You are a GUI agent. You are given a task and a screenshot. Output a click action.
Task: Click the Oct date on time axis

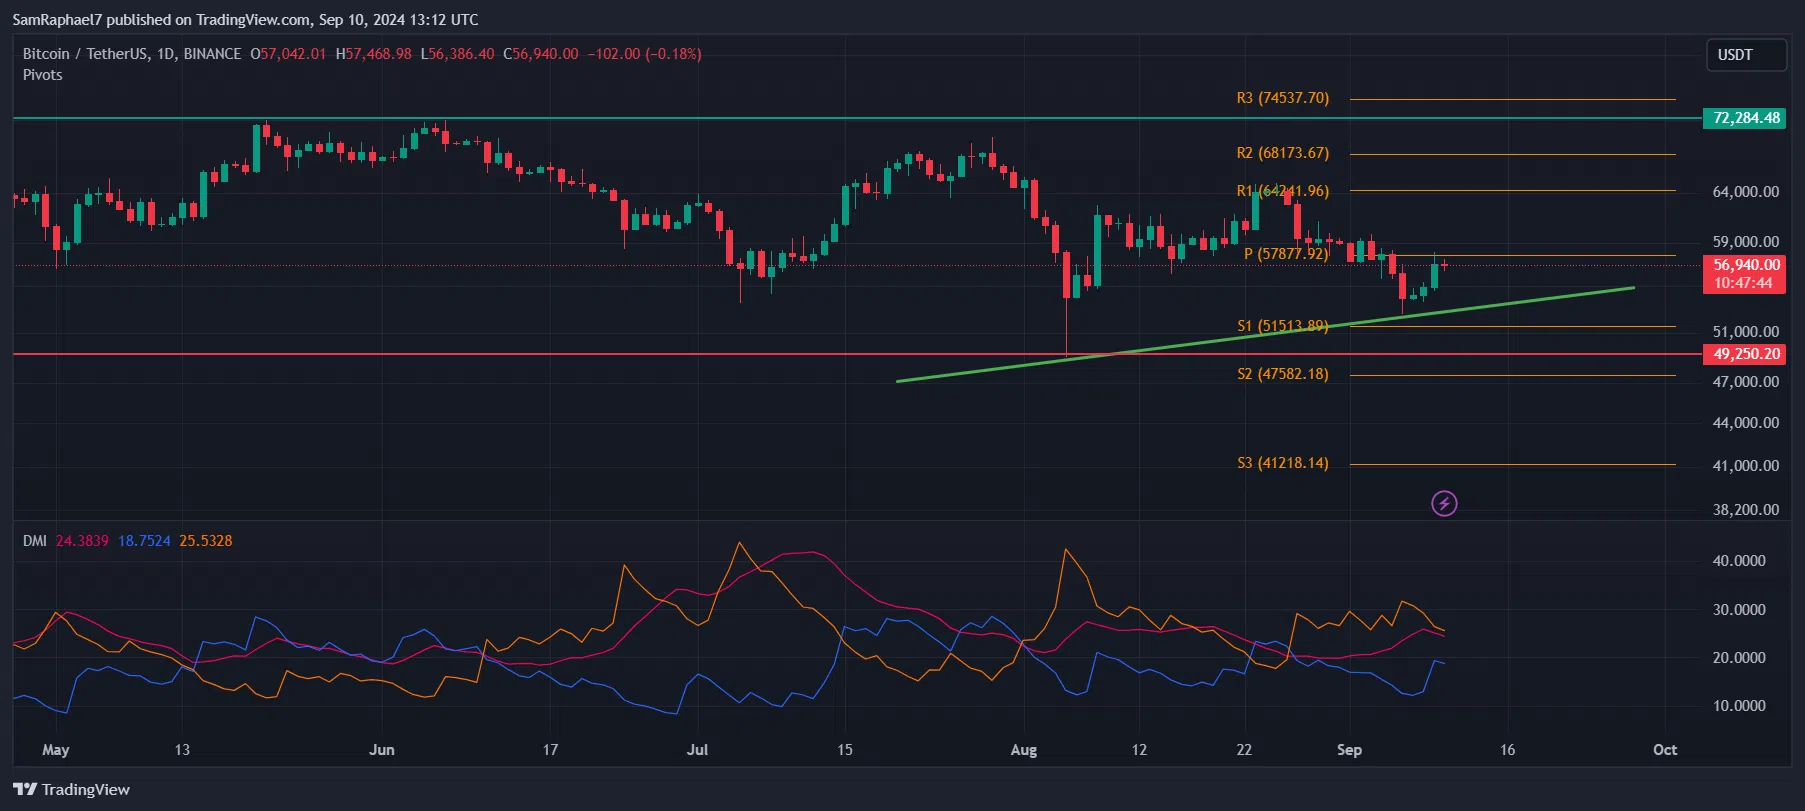tap(1665, 749)
